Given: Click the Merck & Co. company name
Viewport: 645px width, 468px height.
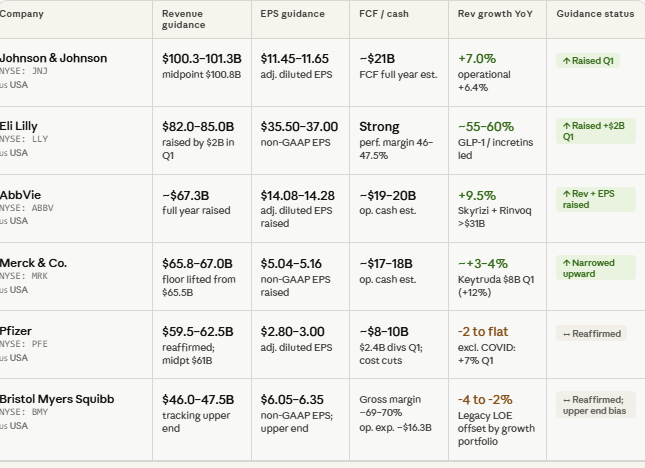Looking at the screenshot, I should [x=33, y=263].
